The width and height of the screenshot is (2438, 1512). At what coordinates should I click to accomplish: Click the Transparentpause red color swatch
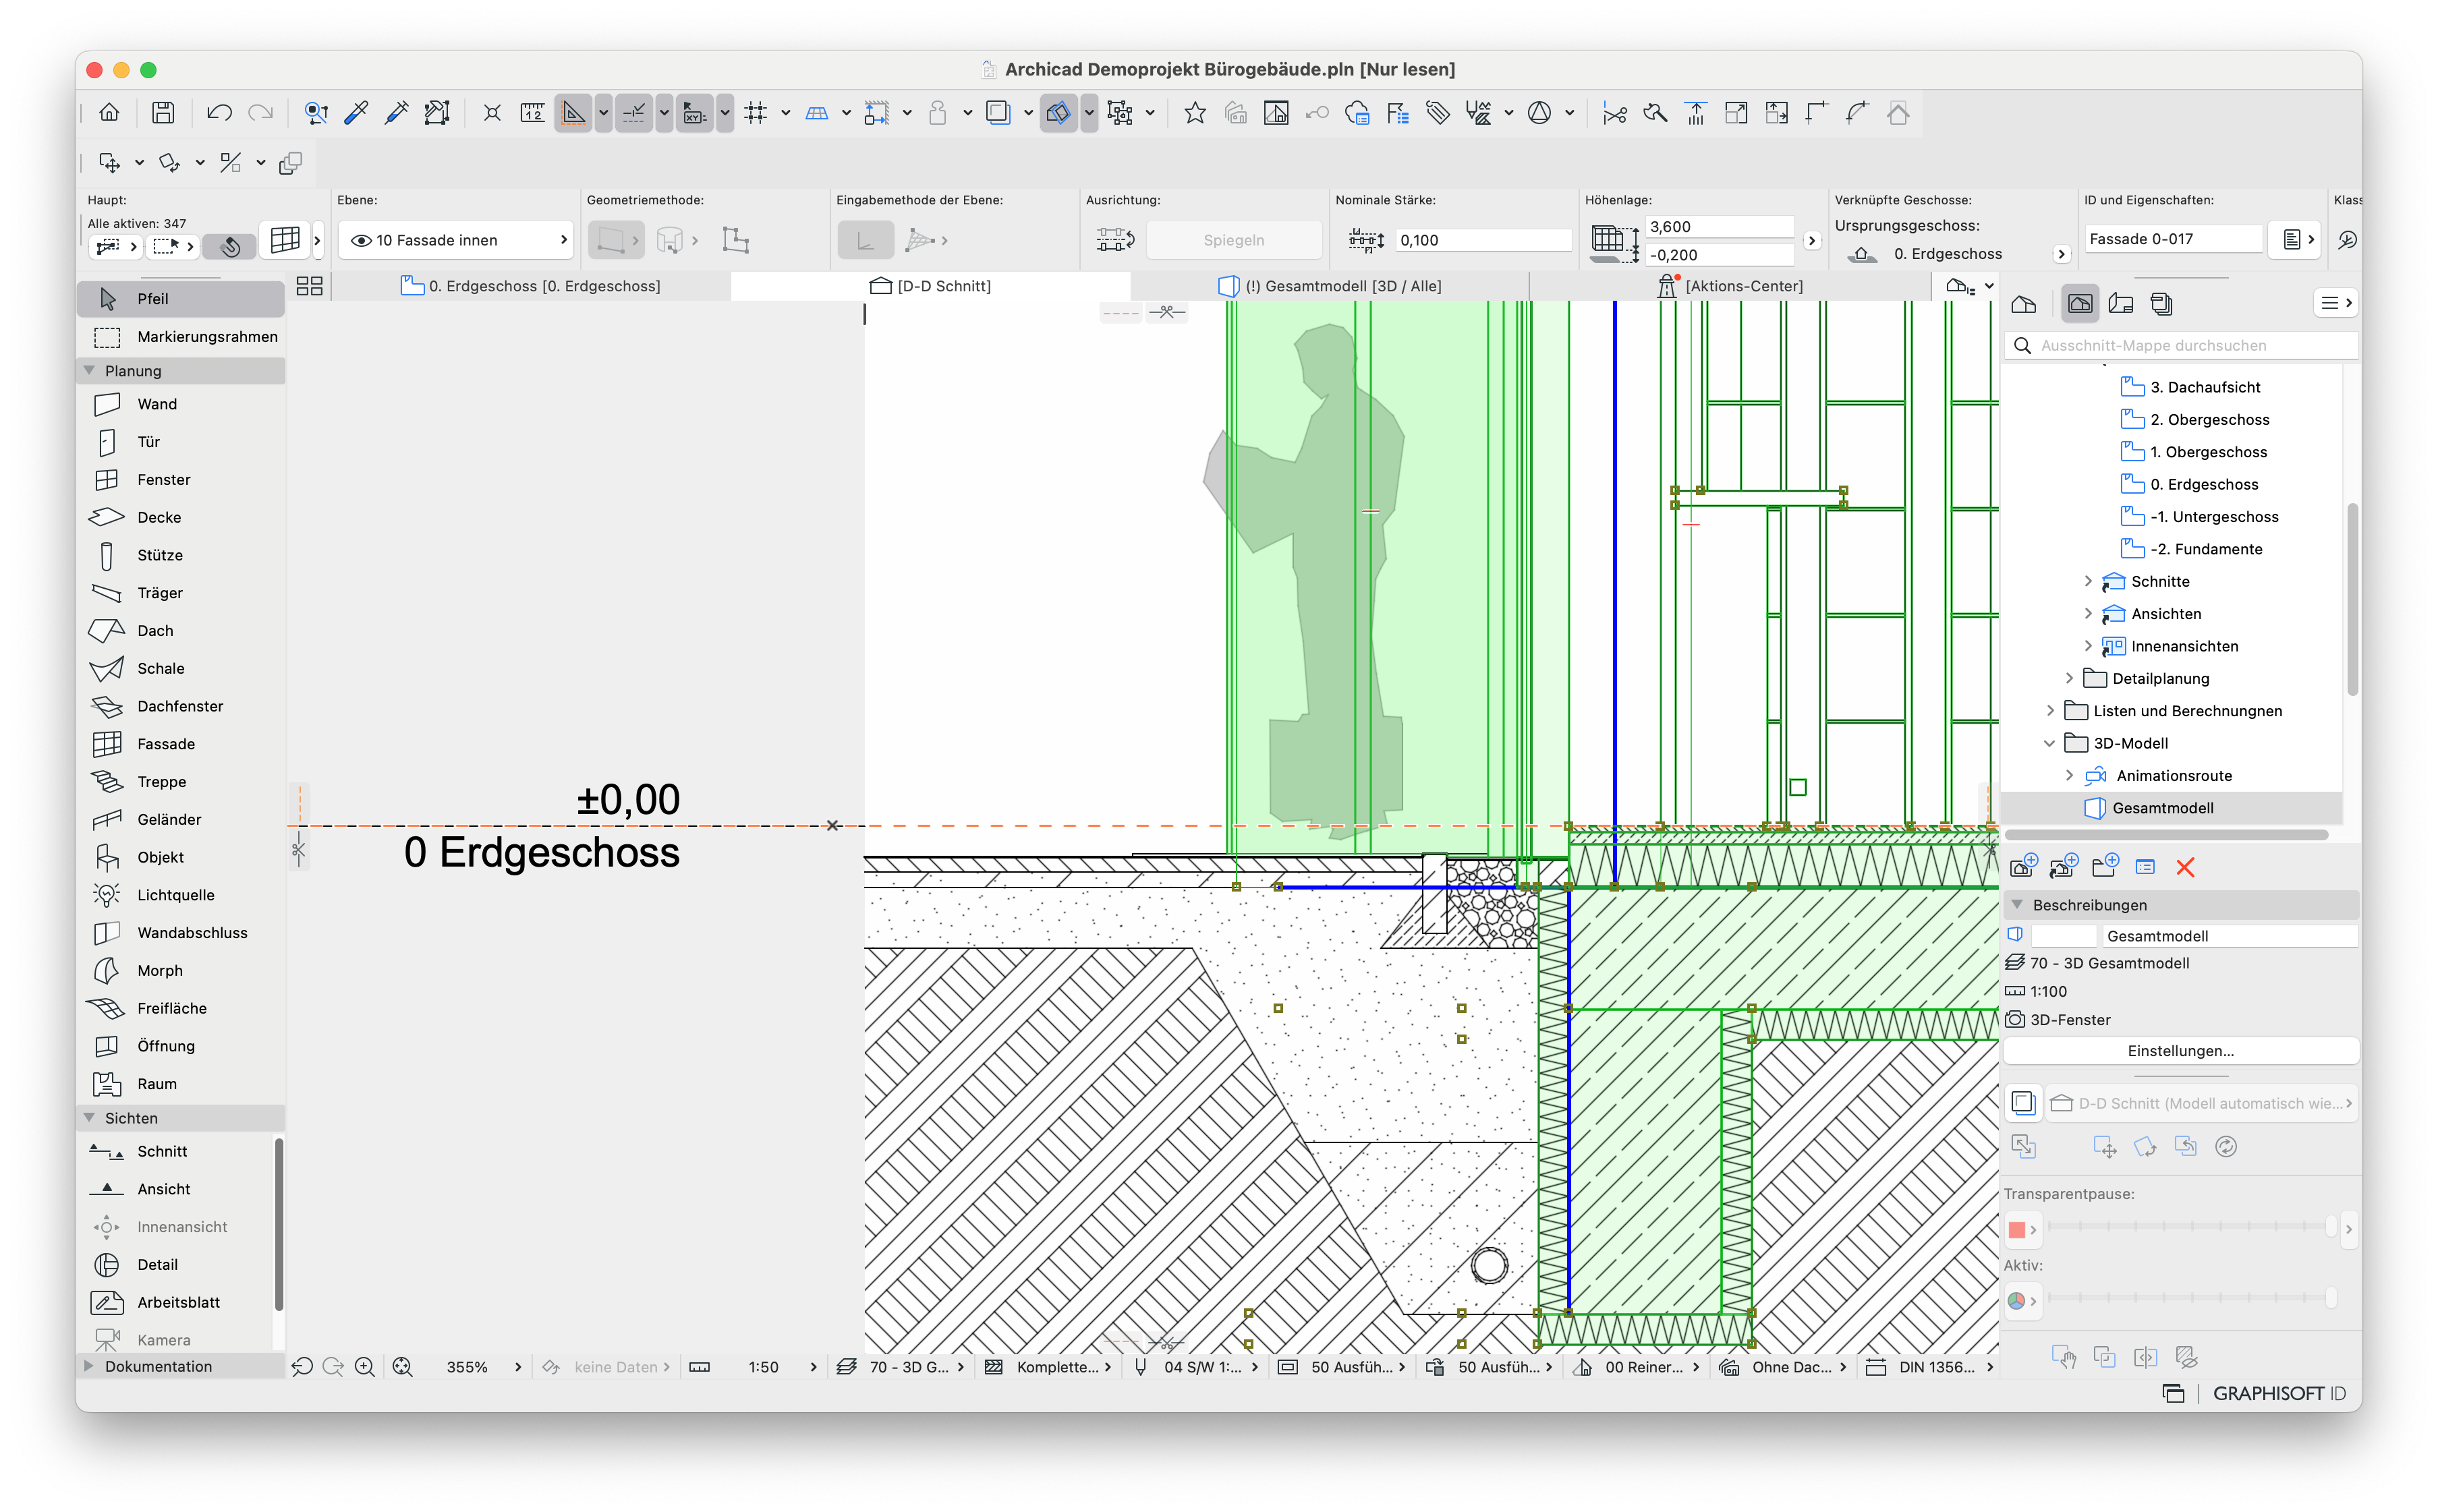(x=2016, y=1230)
